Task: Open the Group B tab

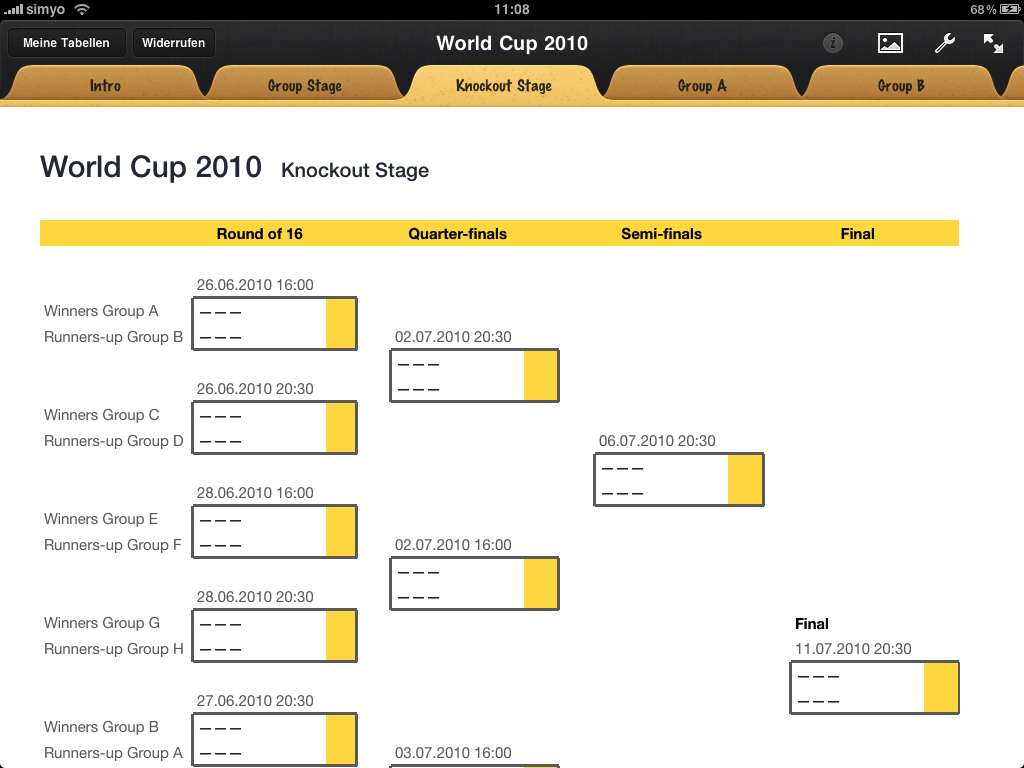Action: coord(901,86)
